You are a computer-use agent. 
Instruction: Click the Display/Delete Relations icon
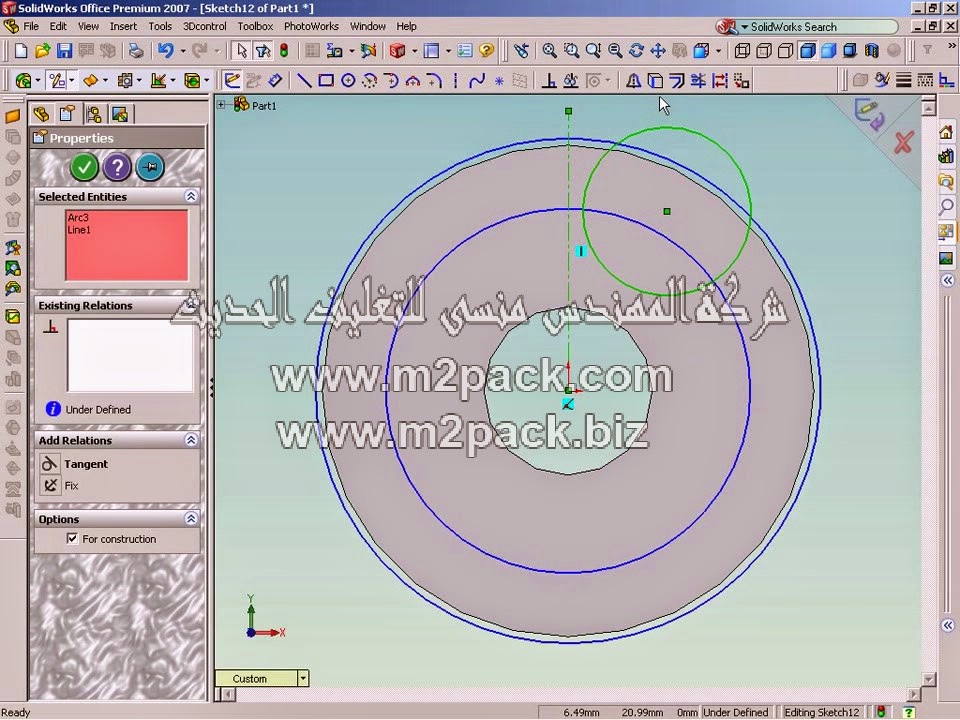click(571, 80)
